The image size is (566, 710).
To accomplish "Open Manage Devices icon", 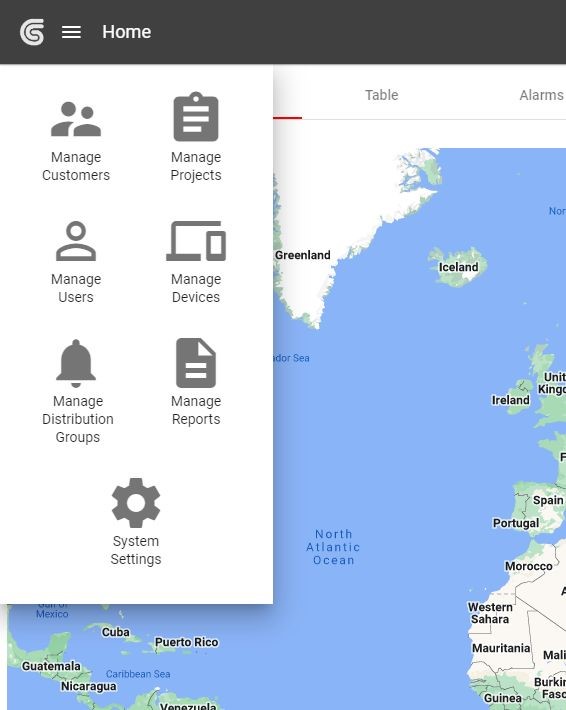I will point(196,241).
